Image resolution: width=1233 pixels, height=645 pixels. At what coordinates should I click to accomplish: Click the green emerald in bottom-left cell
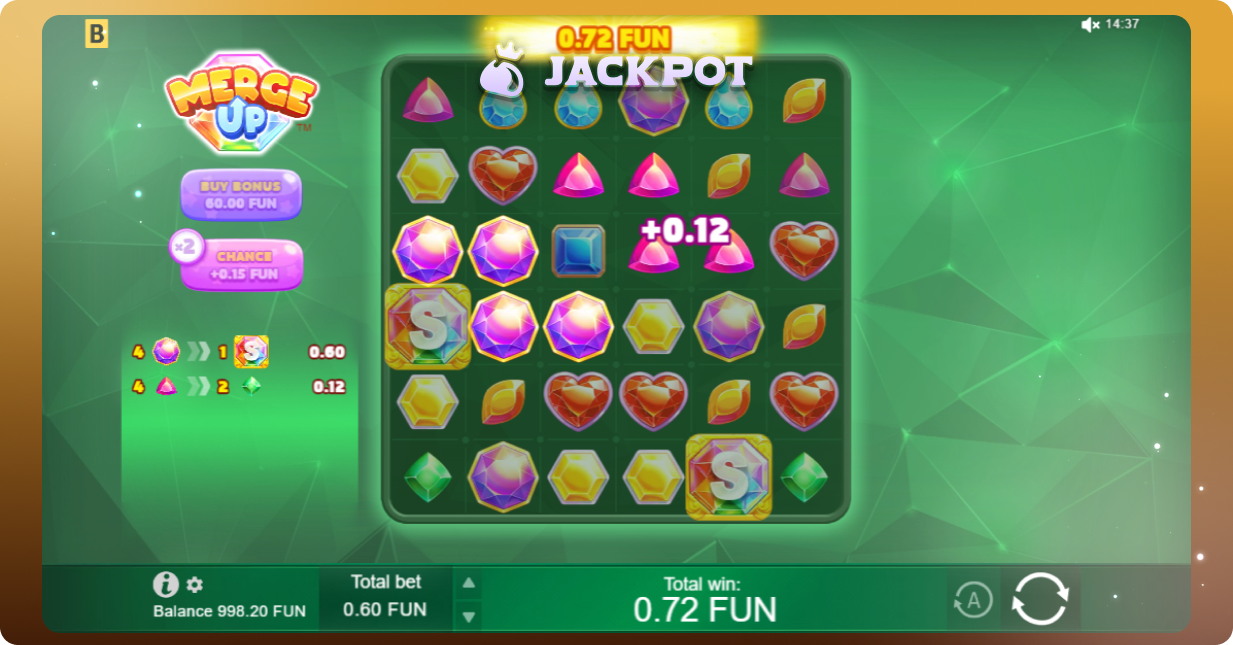(x=427, y=477)
